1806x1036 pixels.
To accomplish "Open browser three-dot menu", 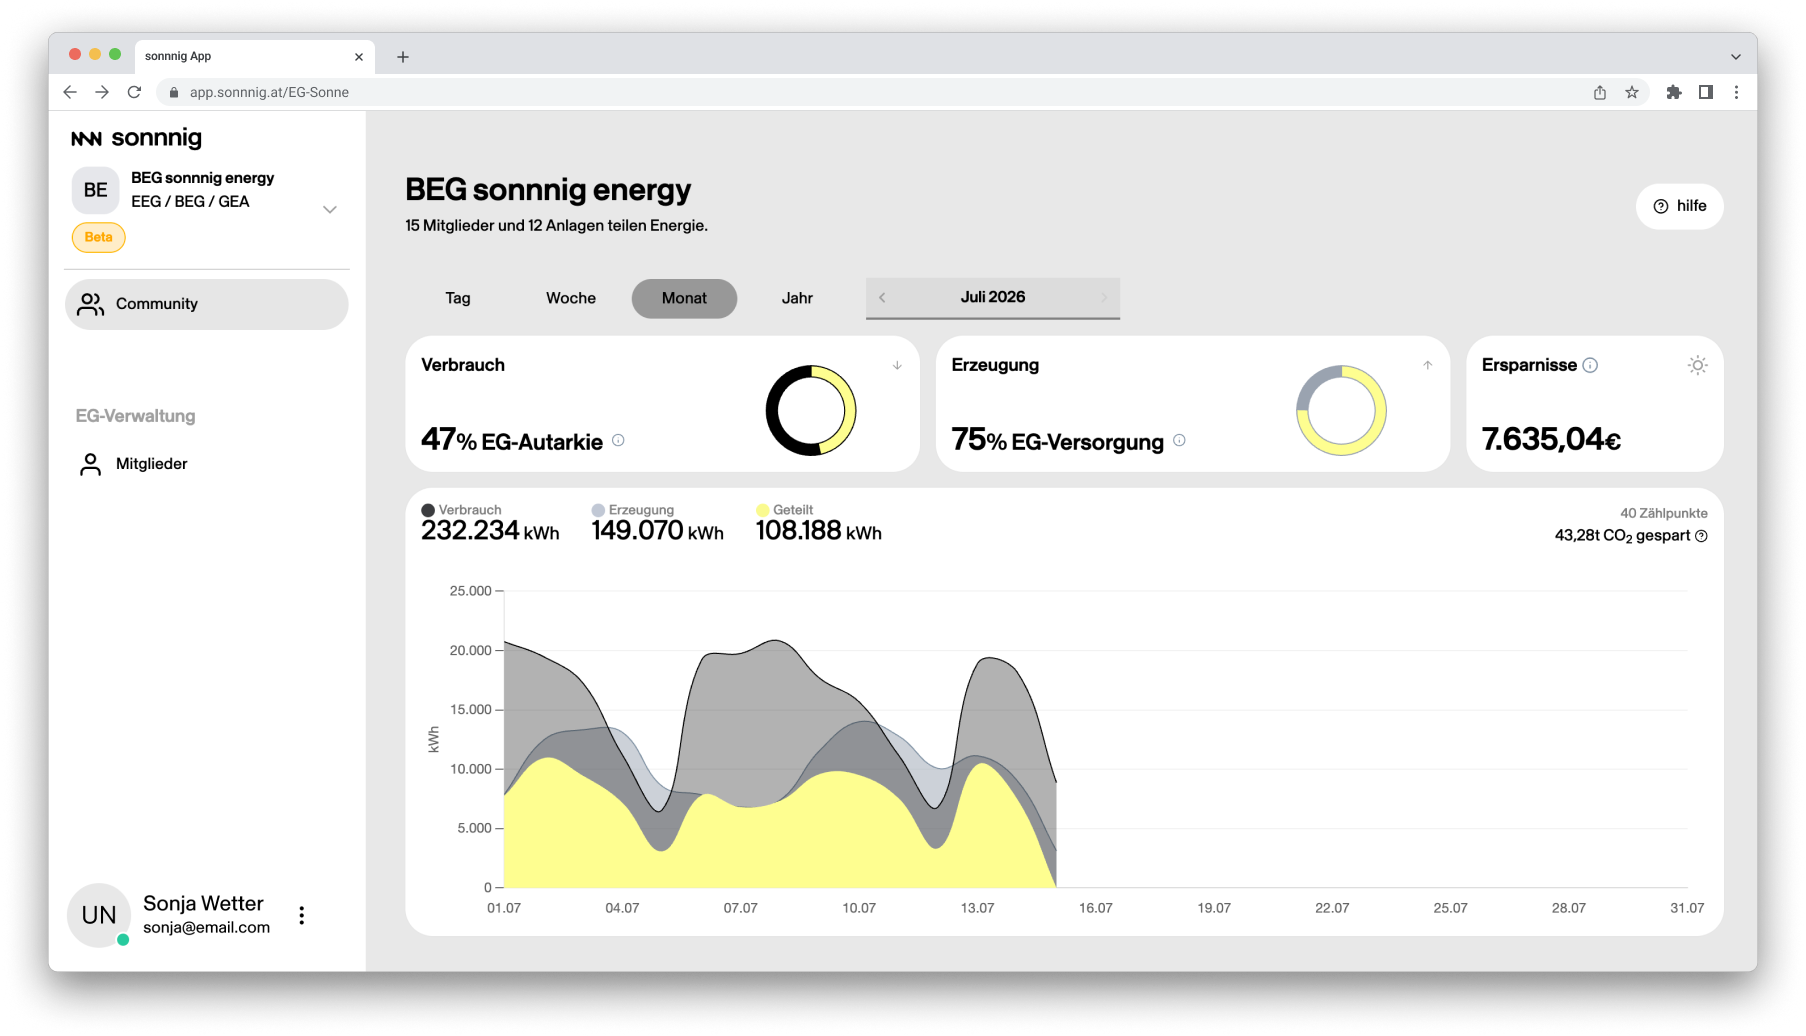I will click(1737, 92).
